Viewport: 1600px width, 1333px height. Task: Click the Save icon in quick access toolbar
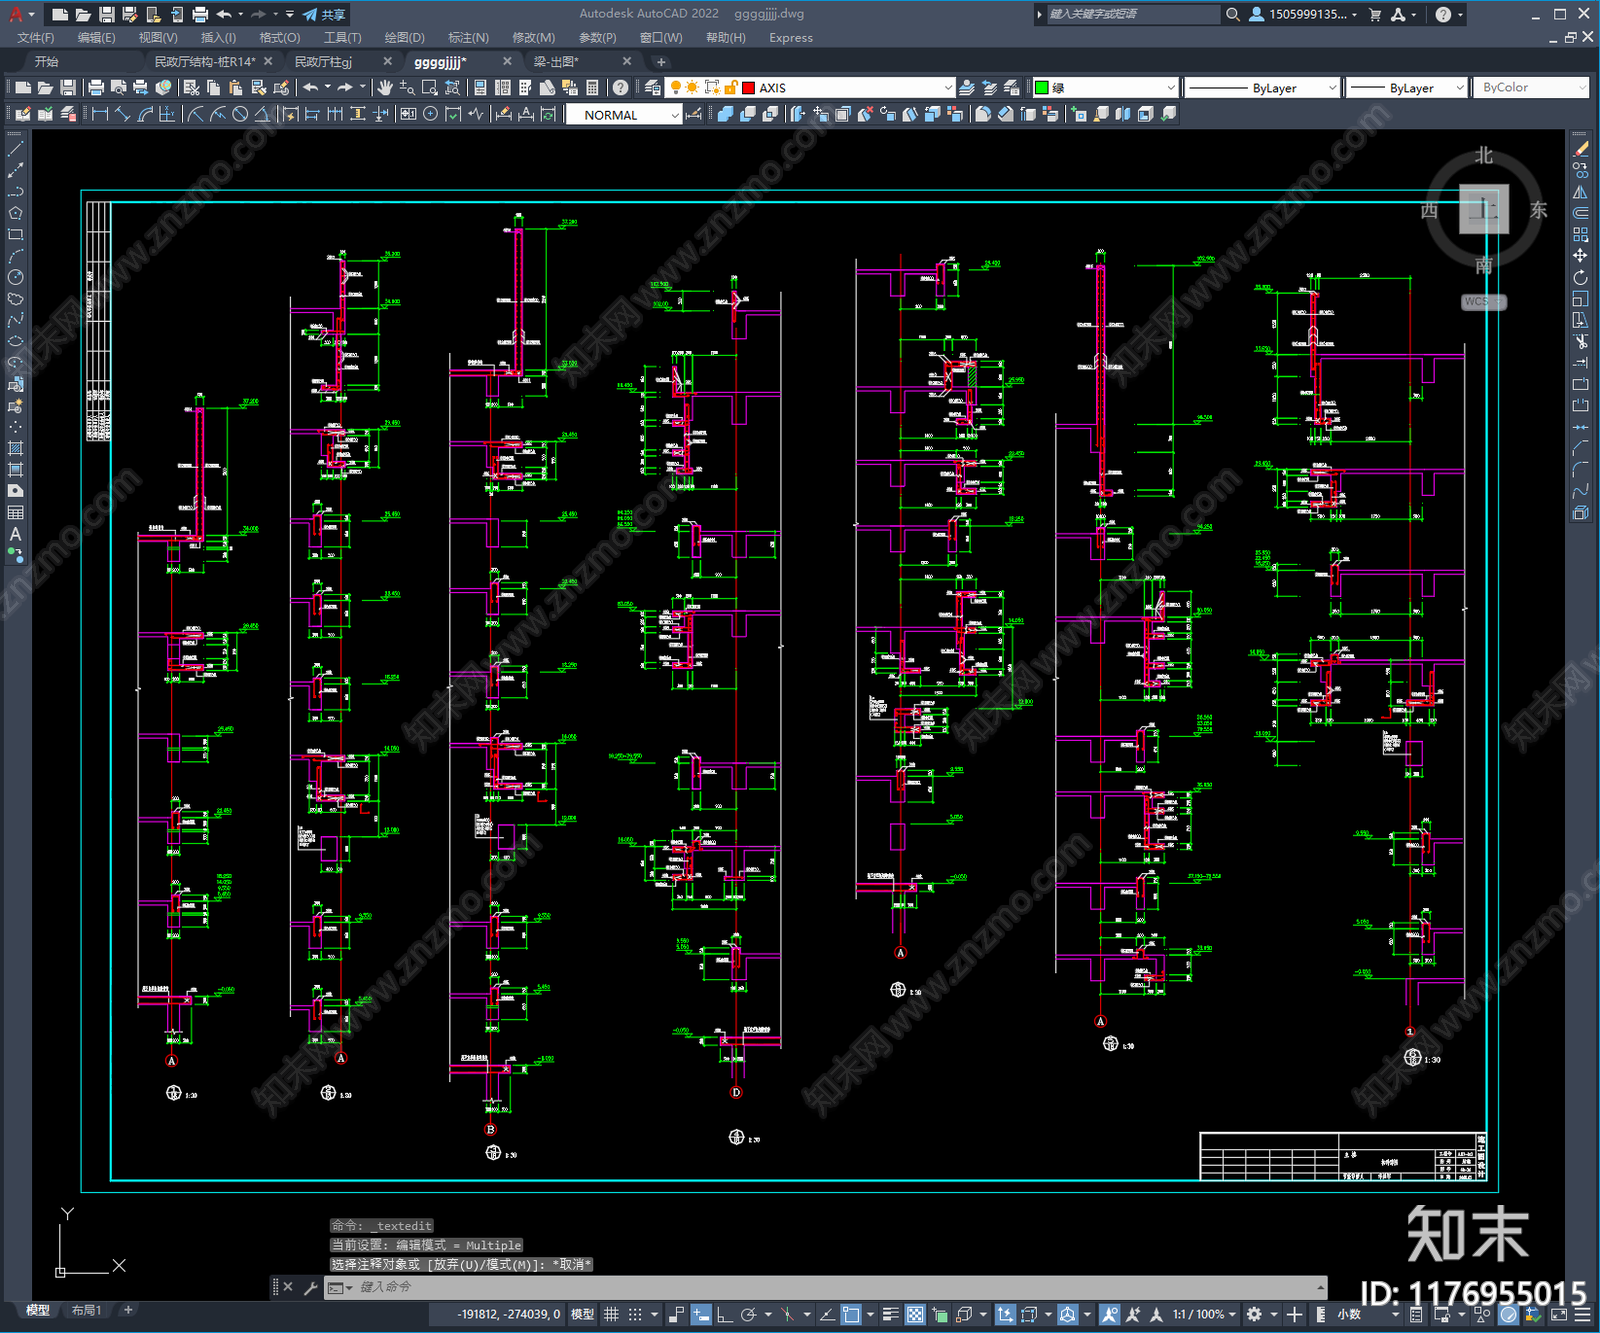coord(106,14)
